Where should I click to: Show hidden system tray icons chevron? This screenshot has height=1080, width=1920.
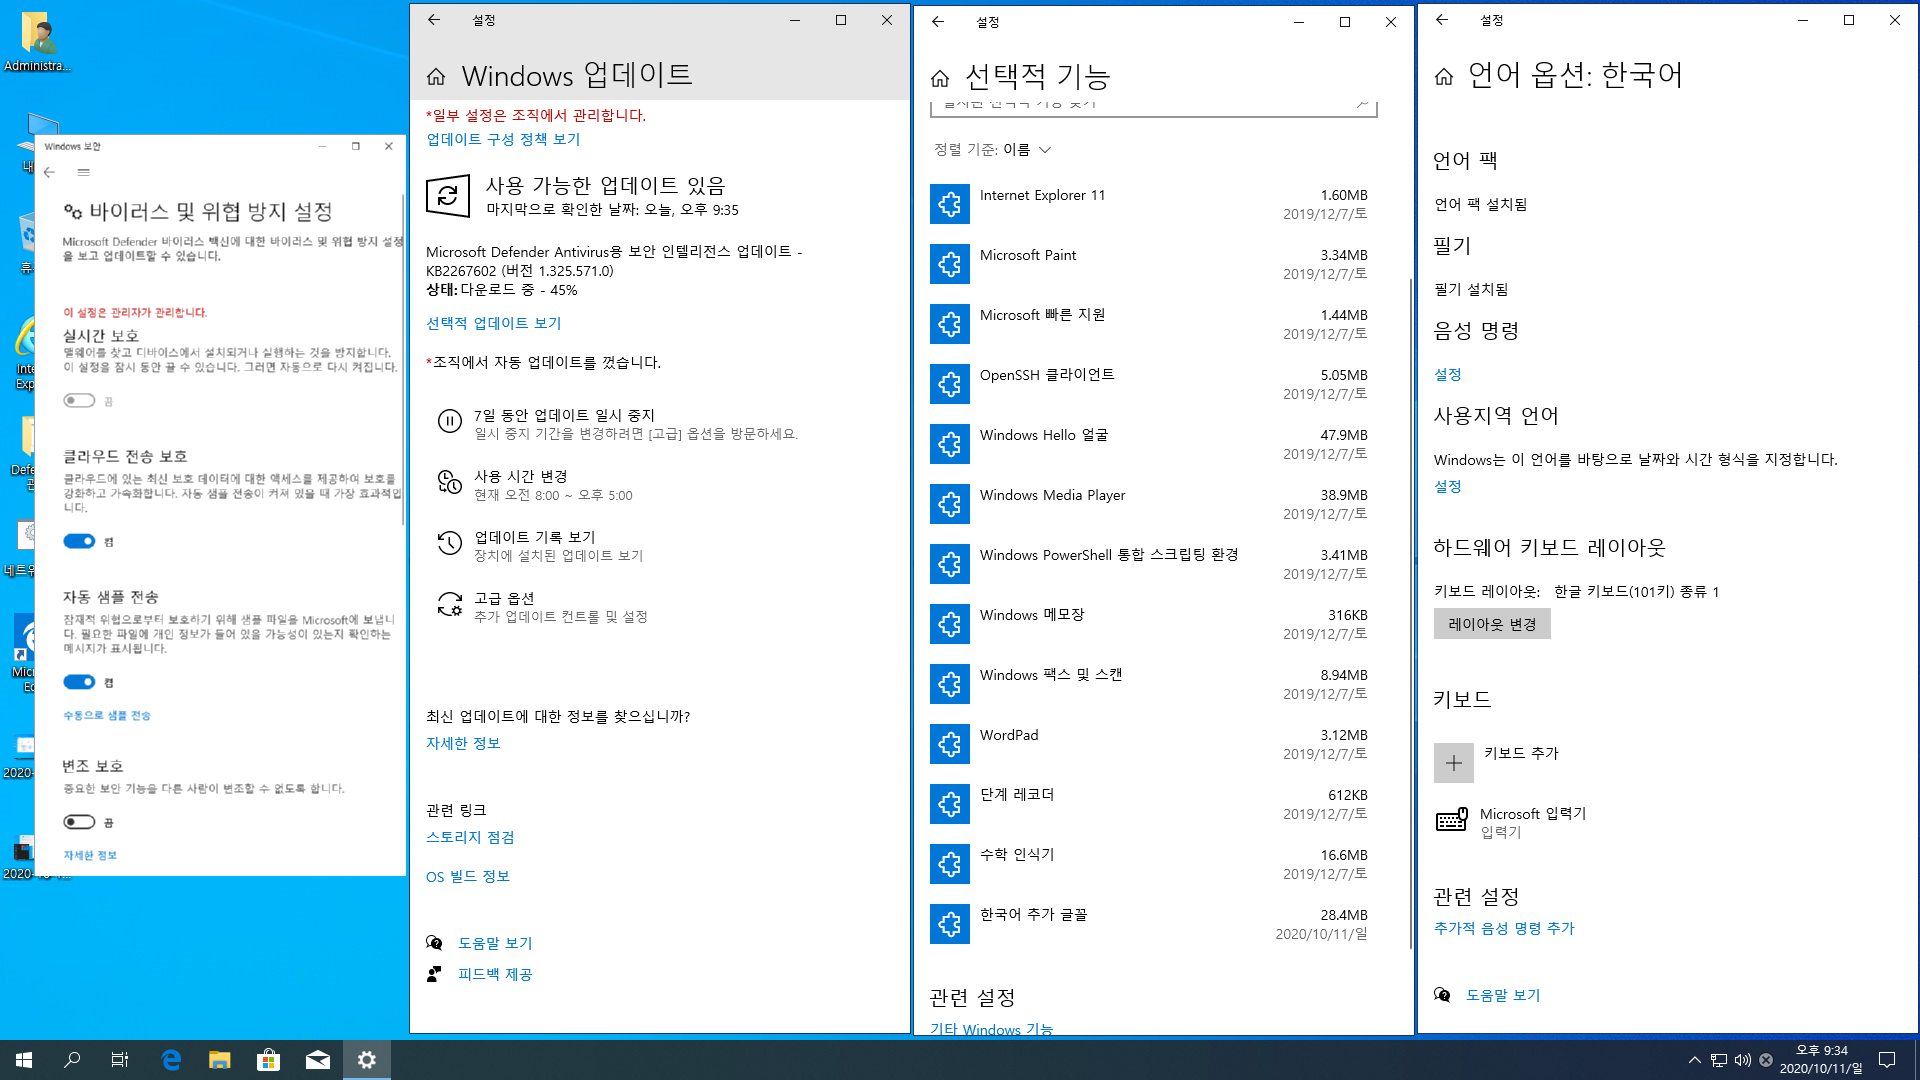[1694, 1060]
